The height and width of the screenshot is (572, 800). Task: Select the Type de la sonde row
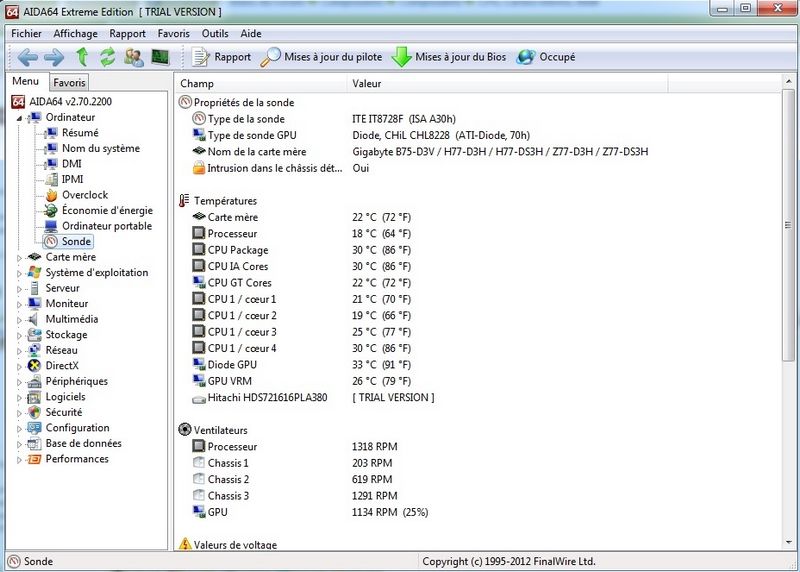324,119
